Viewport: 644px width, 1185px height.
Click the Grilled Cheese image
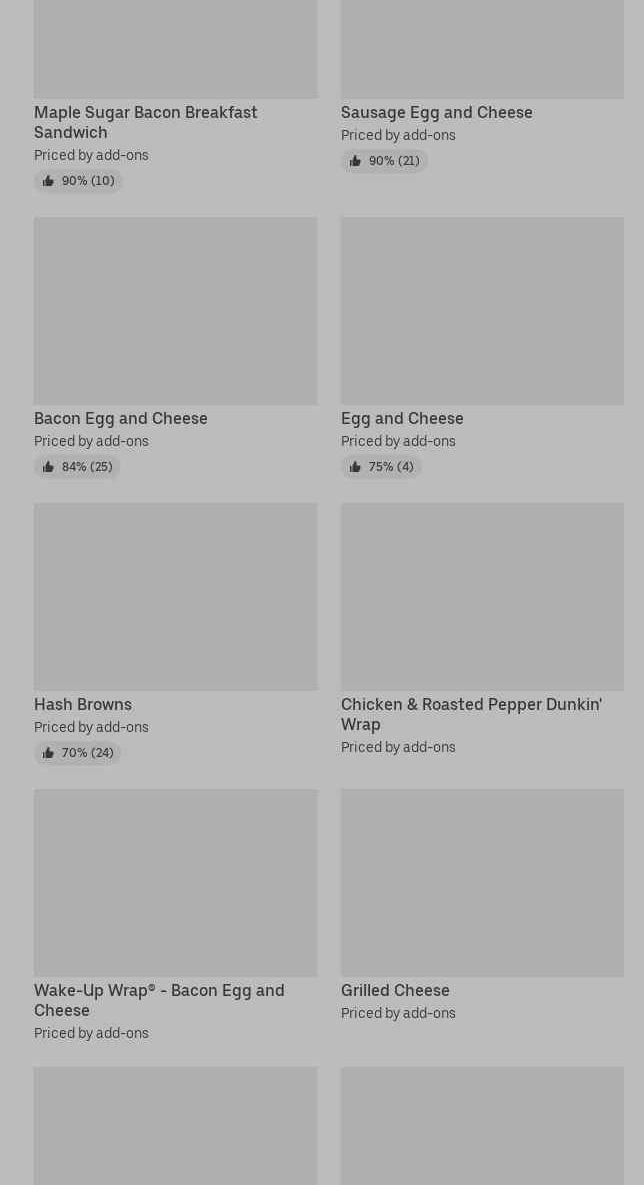[482, 883]
